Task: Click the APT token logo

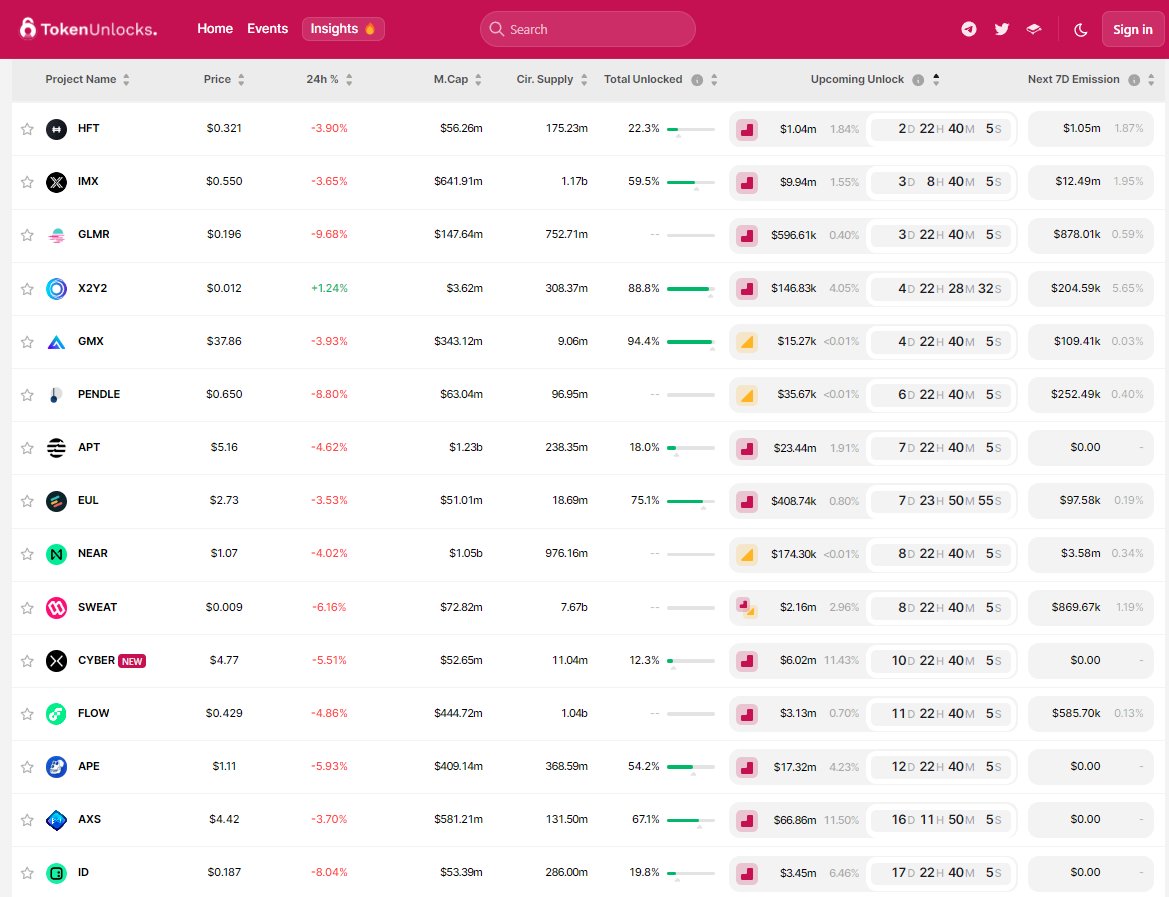Action: point(57,447)
